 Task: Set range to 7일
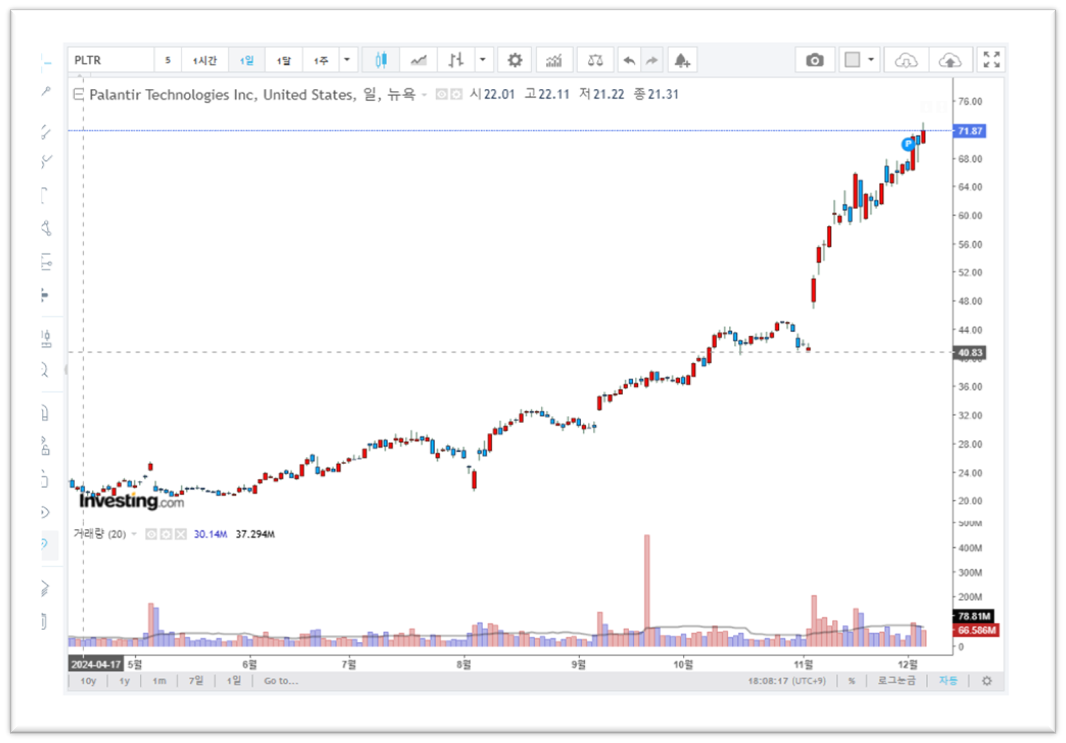(x=196, y=680)
